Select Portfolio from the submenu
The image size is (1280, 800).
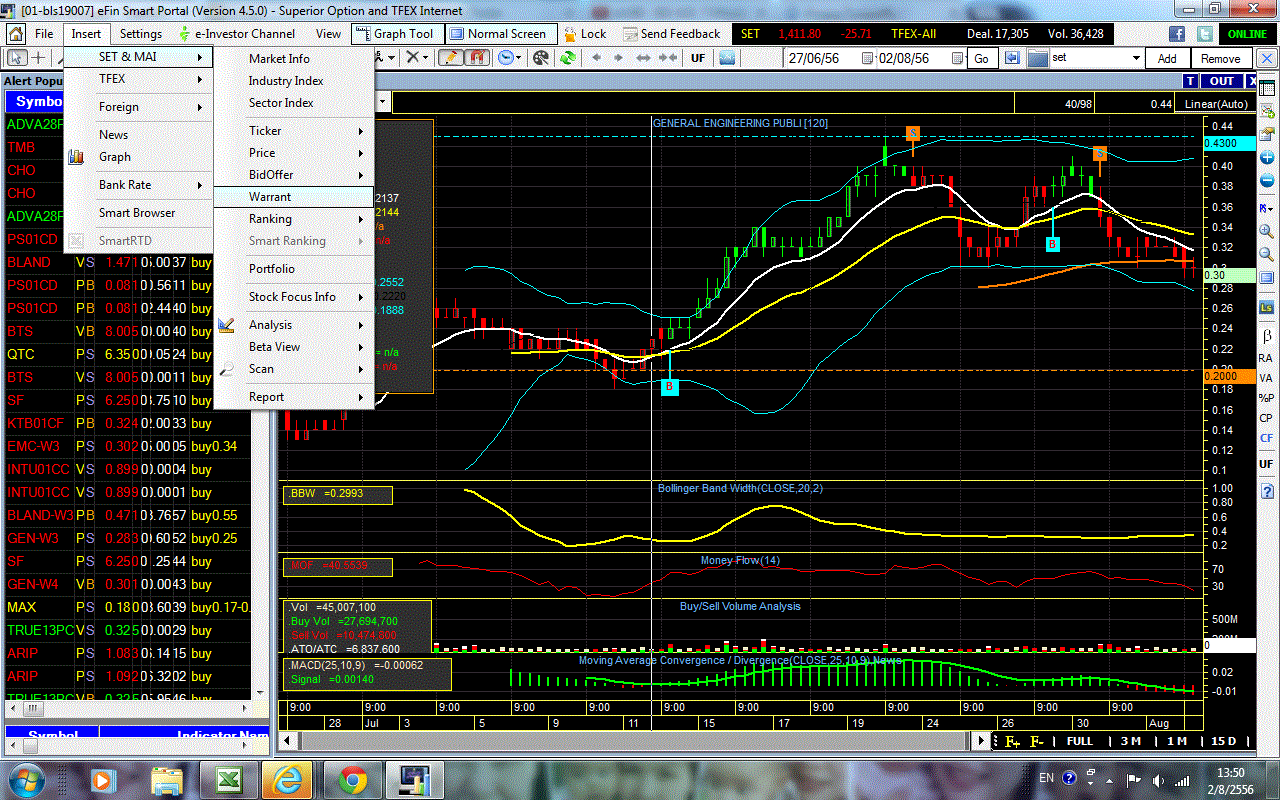[x=294, y=269]
